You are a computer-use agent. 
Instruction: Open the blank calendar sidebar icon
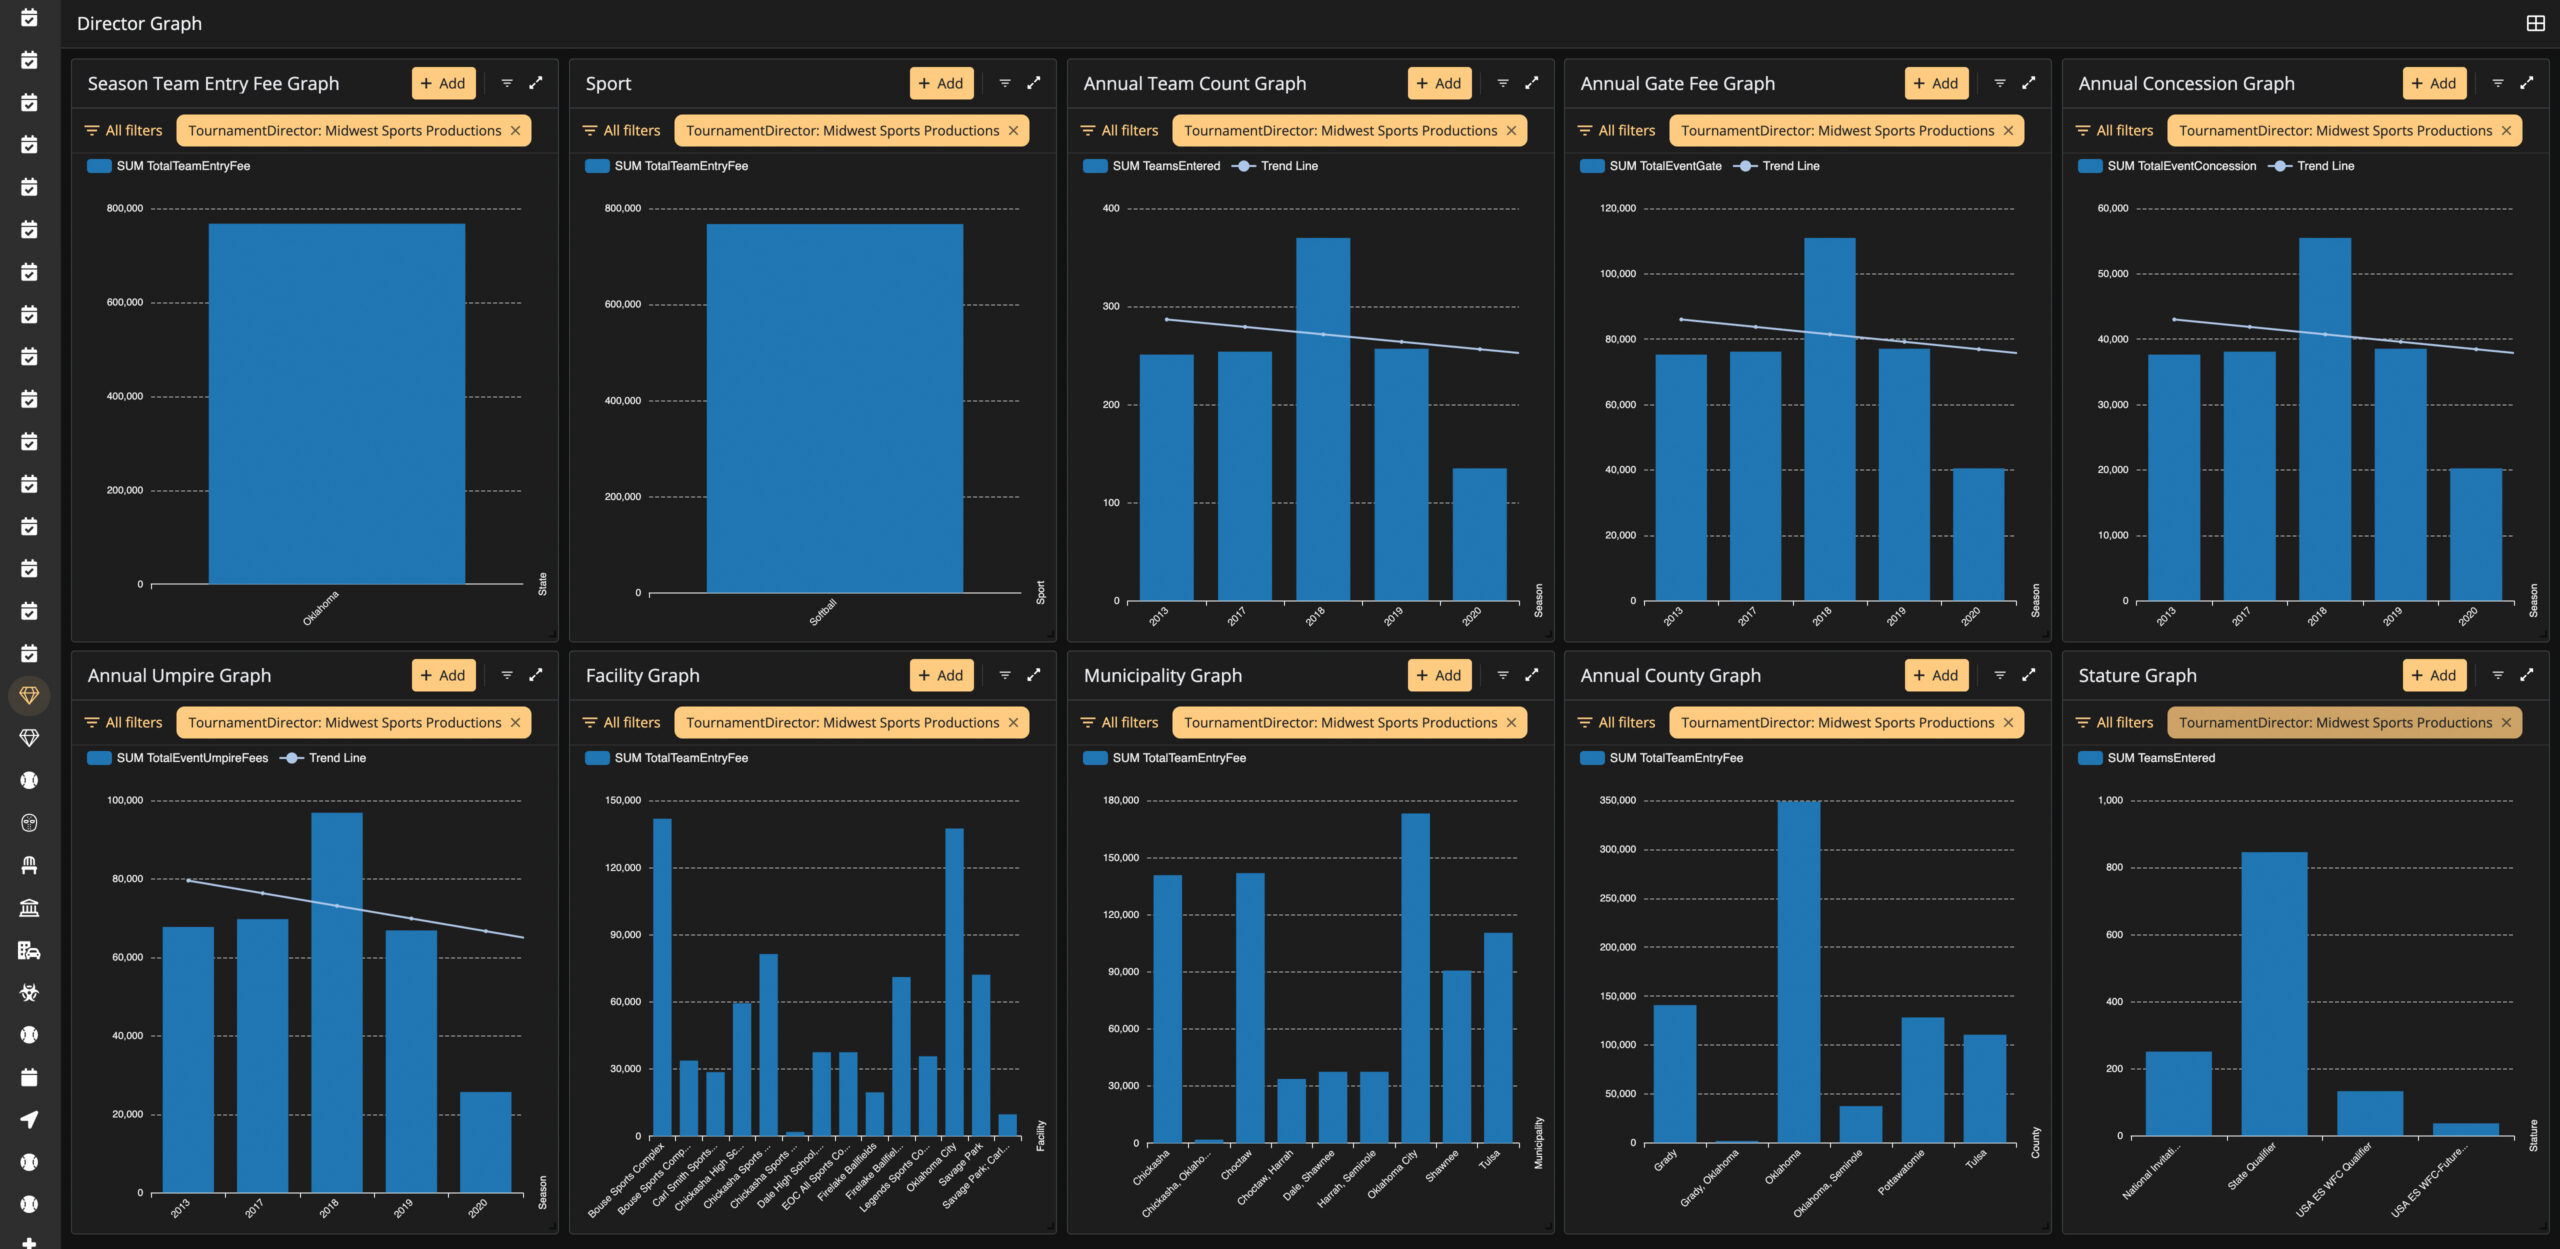(29, 1077)
